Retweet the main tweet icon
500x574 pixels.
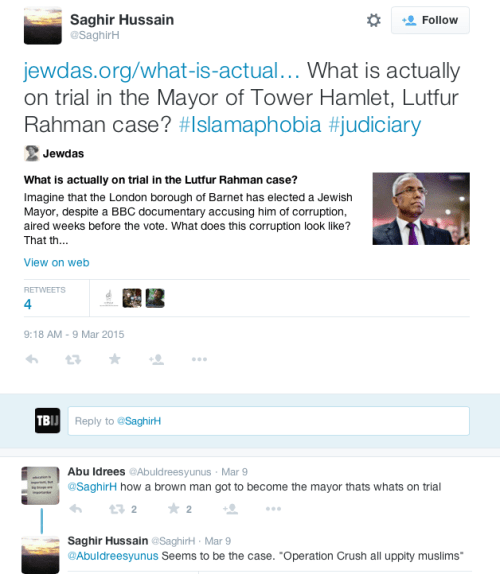[x=73, y=359]
